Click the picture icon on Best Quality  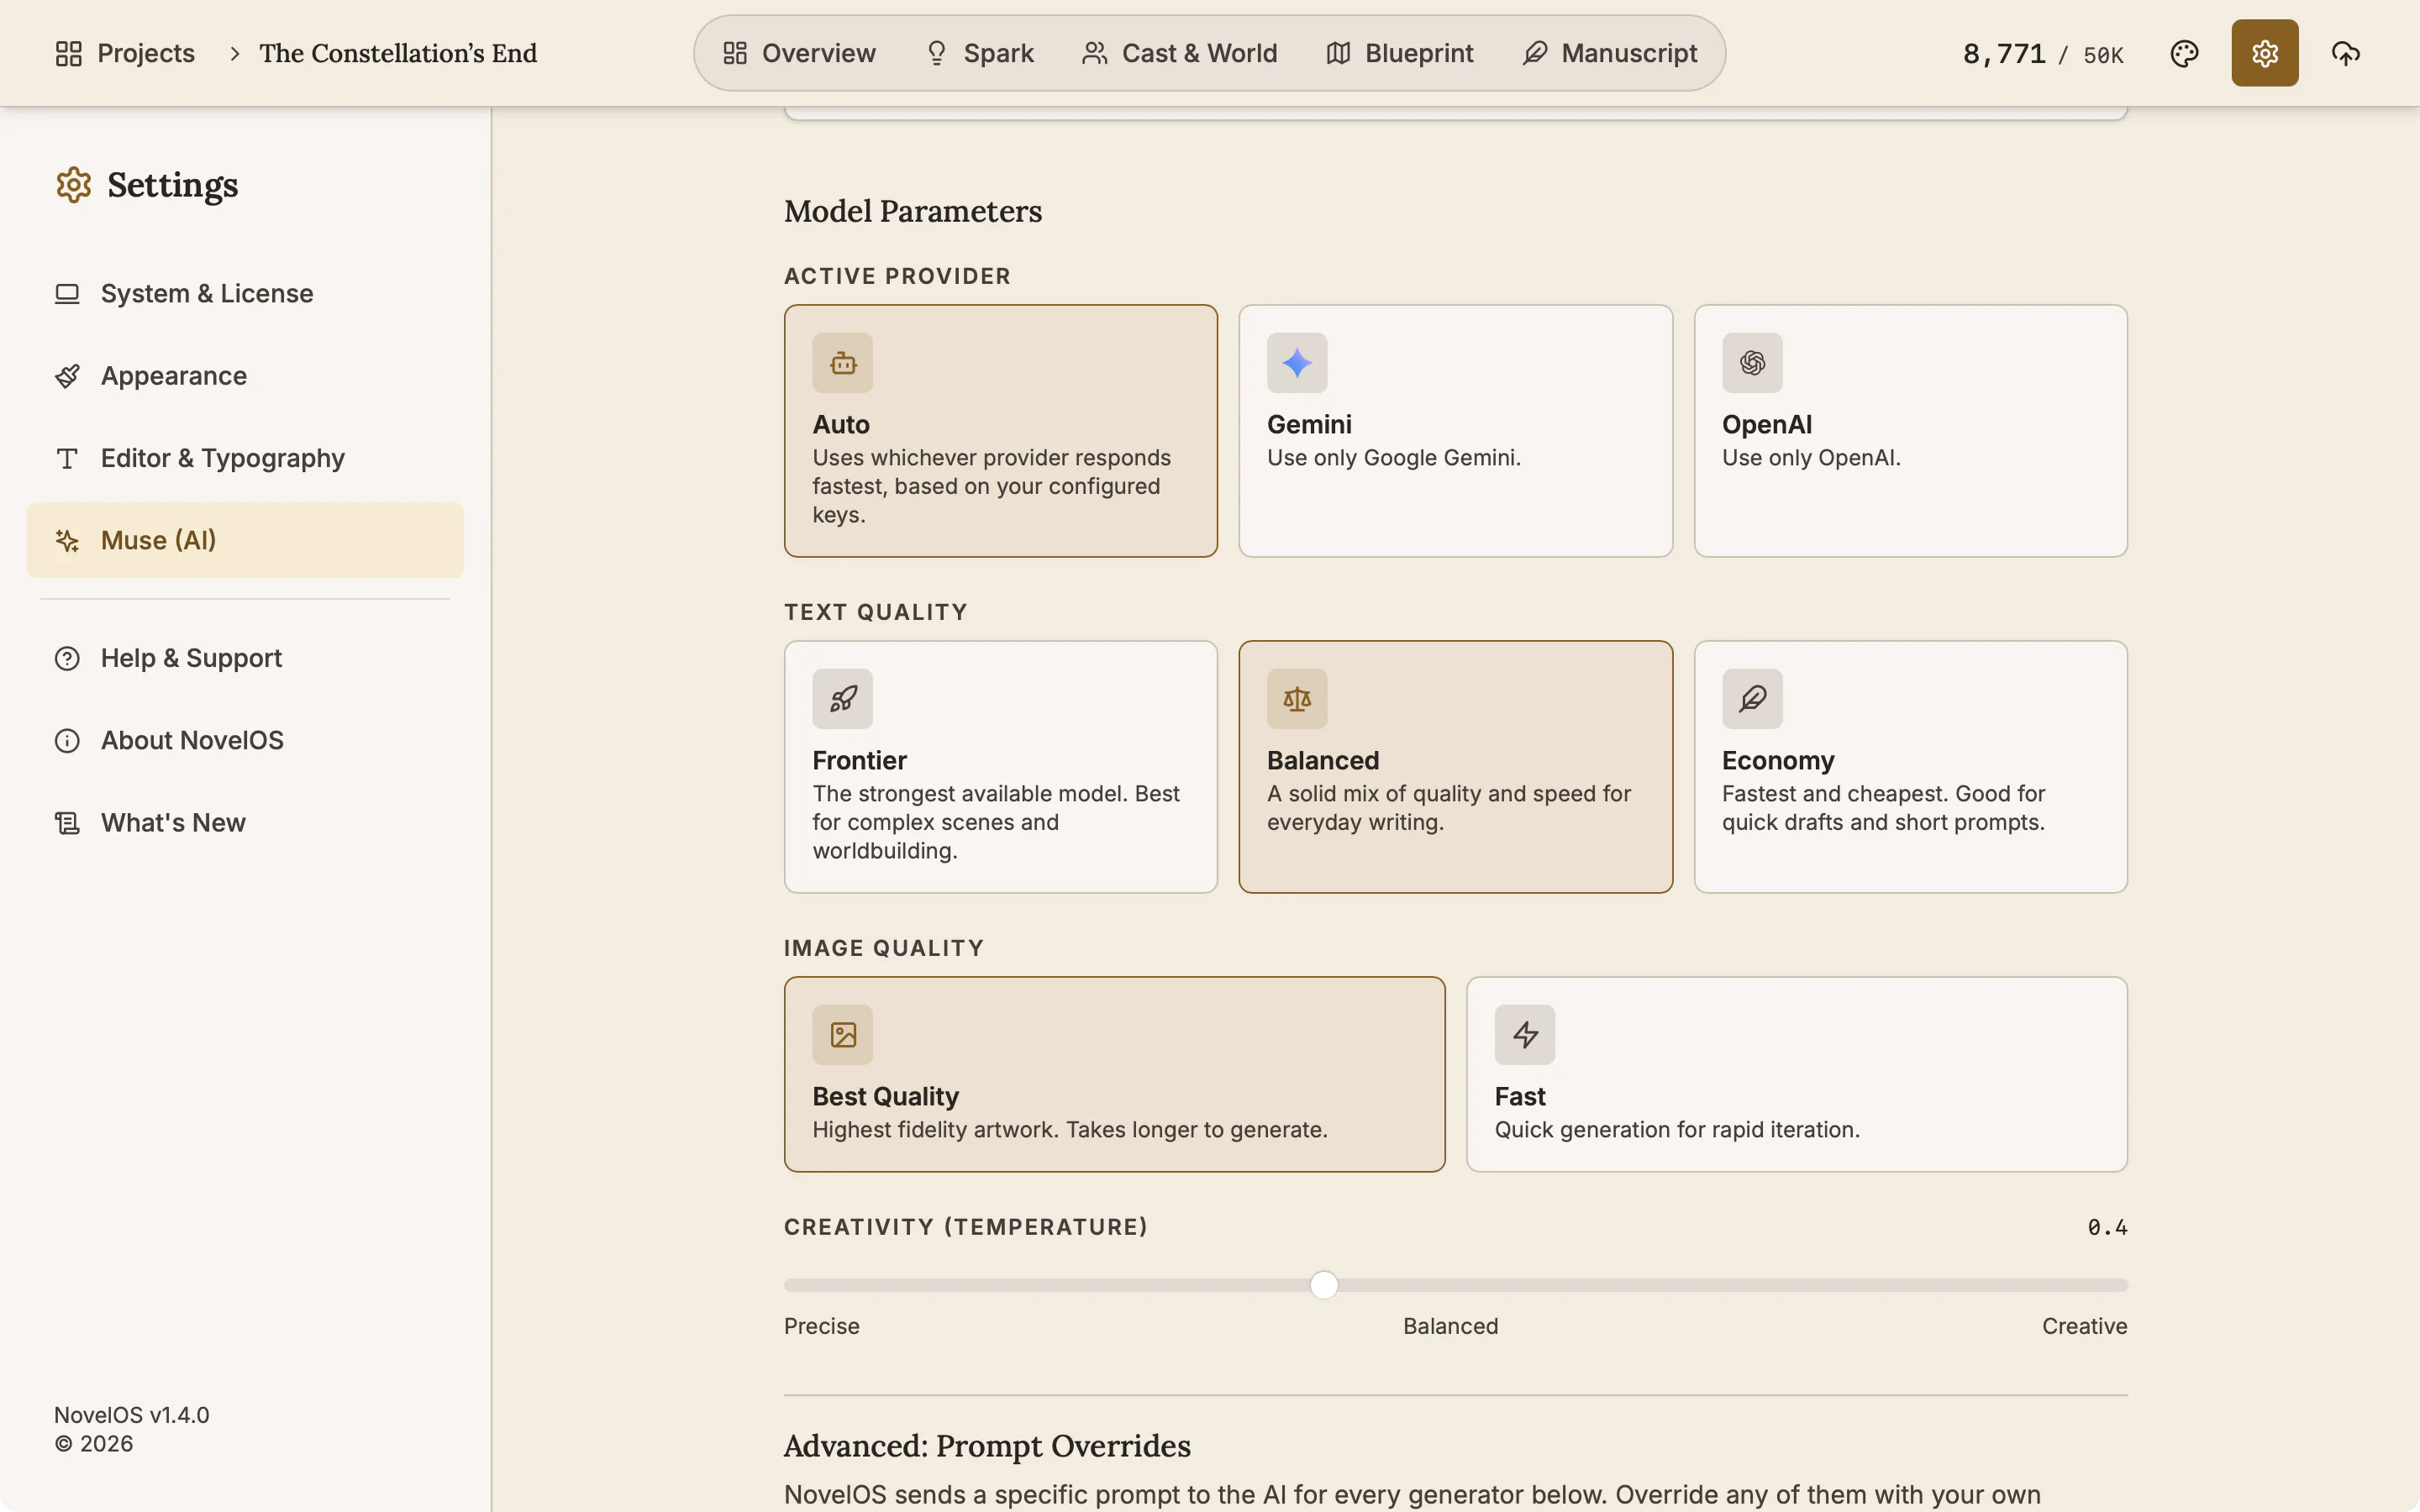point(842,1035)
